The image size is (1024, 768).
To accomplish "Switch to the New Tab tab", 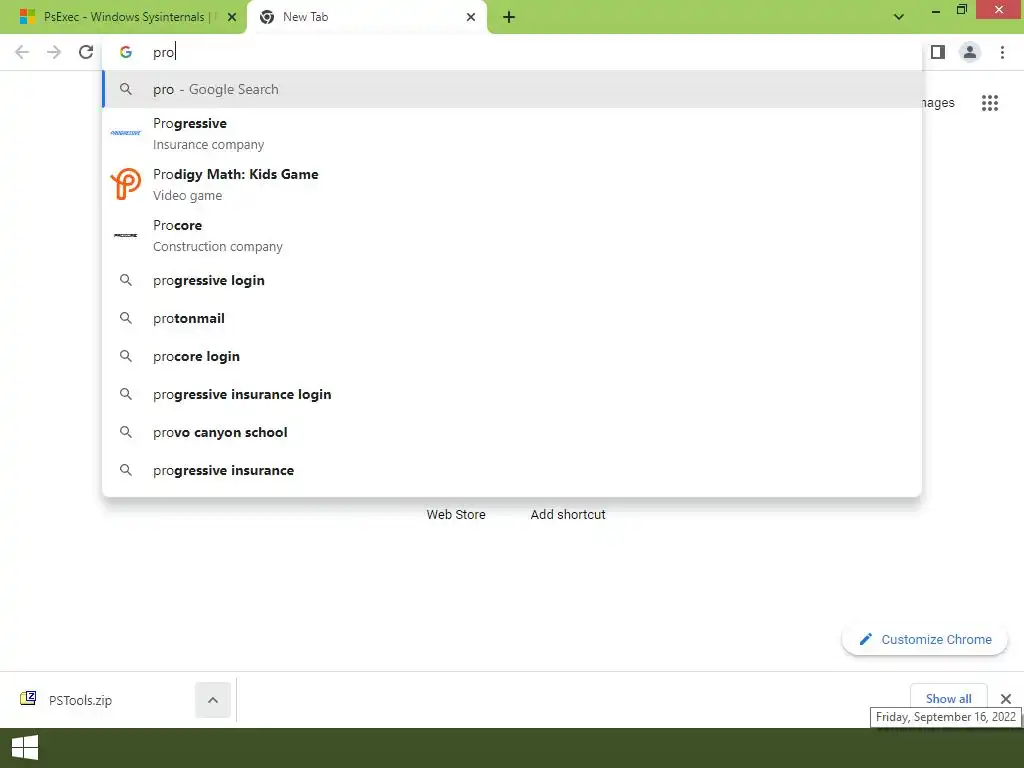I will point(366,17).
